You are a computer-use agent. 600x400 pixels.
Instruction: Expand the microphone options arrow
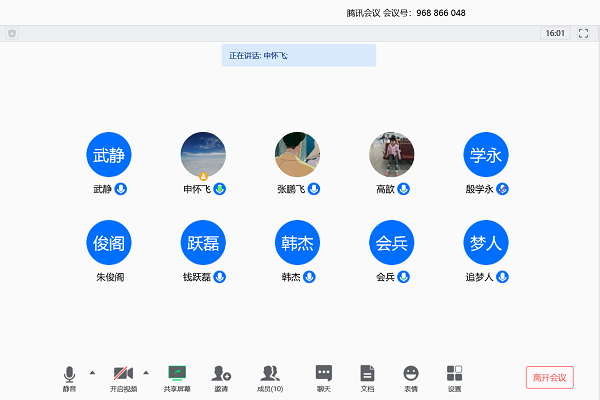[93, 372]
